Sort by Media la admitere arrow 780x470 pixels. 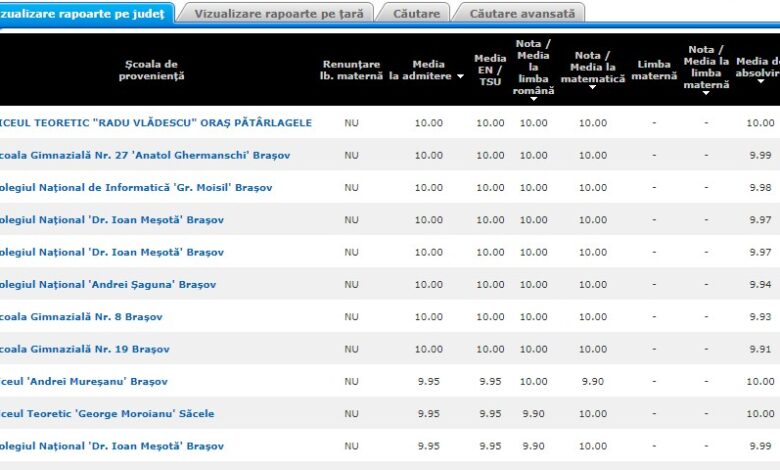[x=460, y=77]
